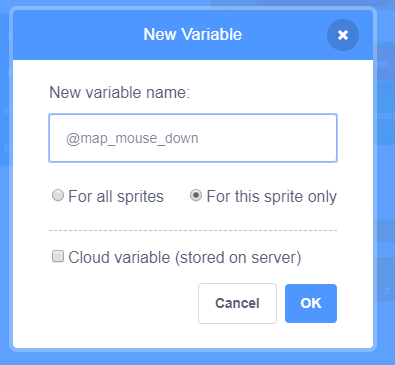This screenshot has height=365, width=395.
Task: Click the dimmed background left of the dialog
Action: [x=5, y=233]
